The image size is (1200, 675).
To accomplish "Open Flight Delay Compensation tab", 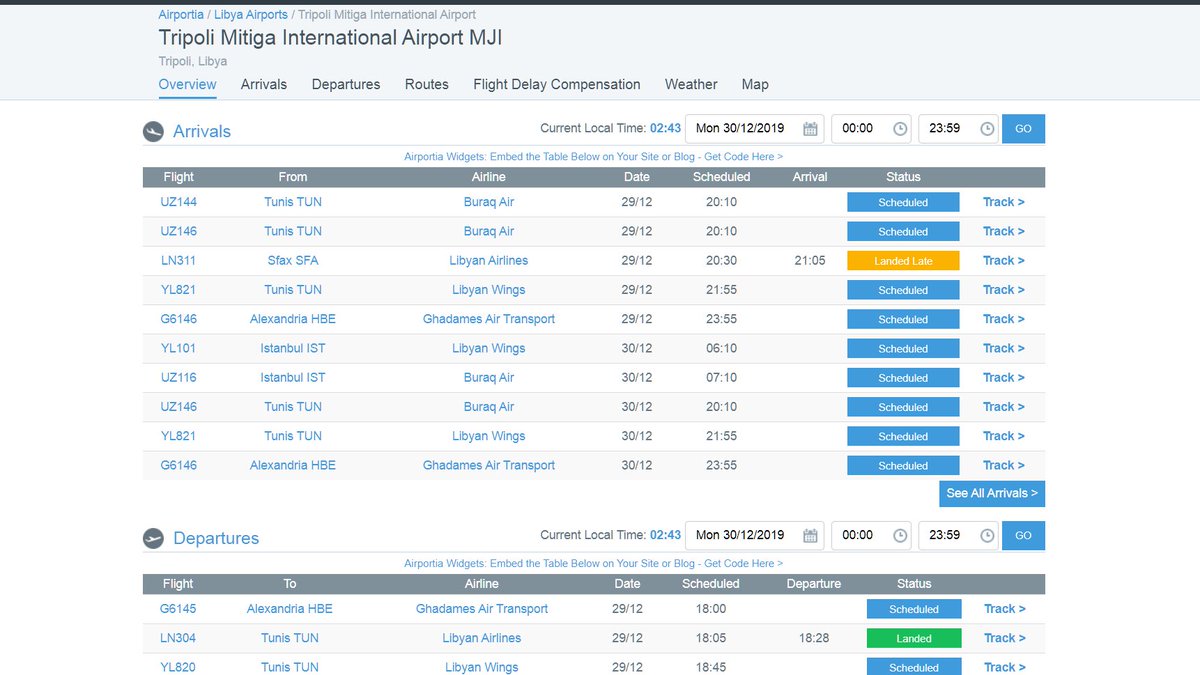I will 557,85.
